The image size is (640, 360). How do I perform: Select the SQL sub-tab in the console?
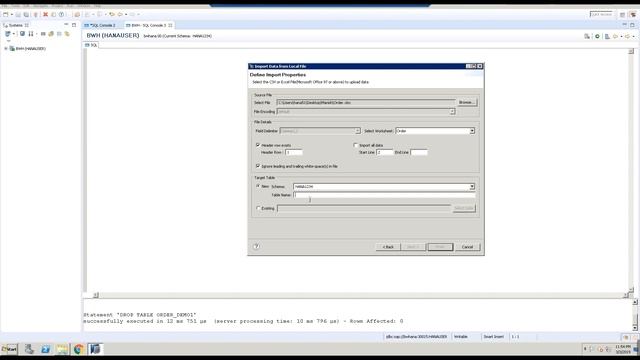pyautogui.click(x=91, y=45)
